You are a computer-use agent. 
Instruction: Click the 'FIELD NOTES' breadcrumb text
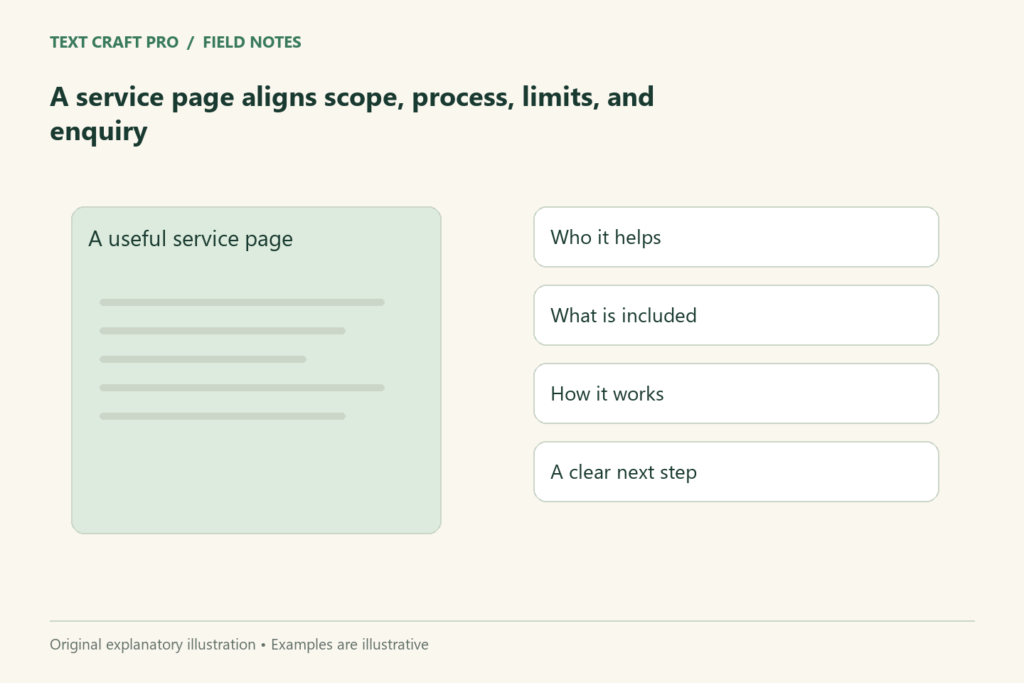click(252, 42)
